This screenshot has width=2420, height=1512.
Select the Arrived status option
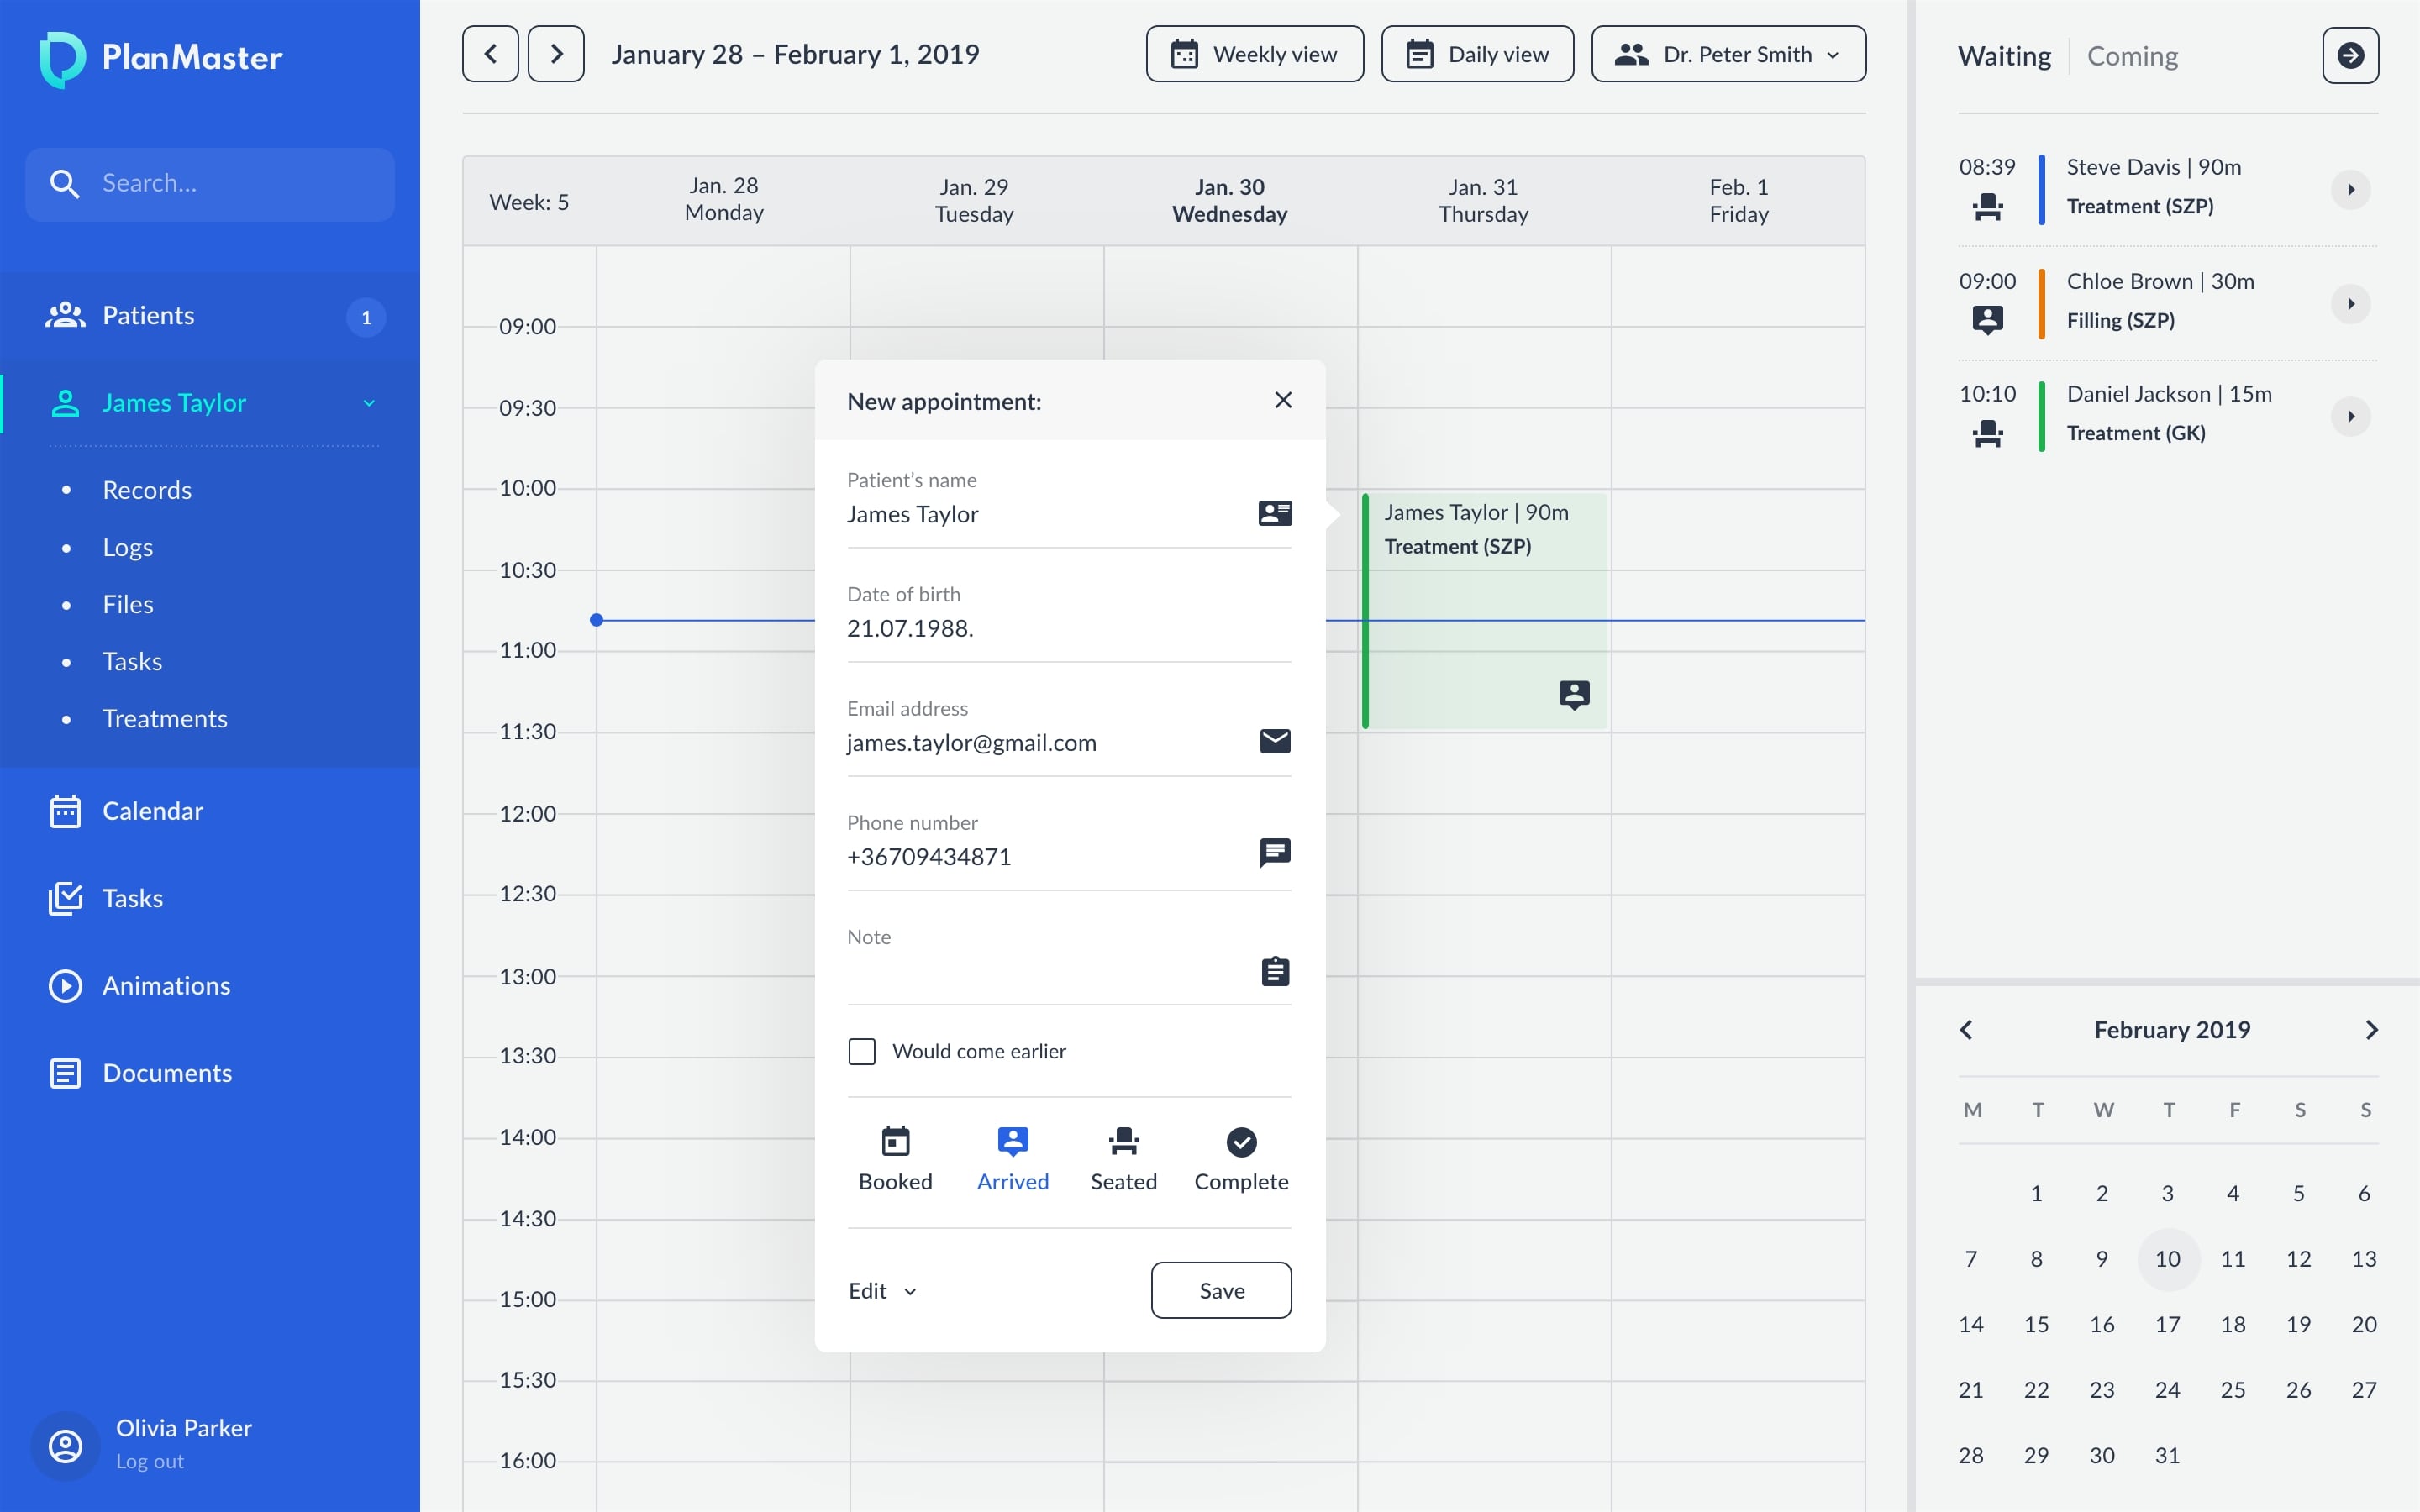[1012, 1158]
